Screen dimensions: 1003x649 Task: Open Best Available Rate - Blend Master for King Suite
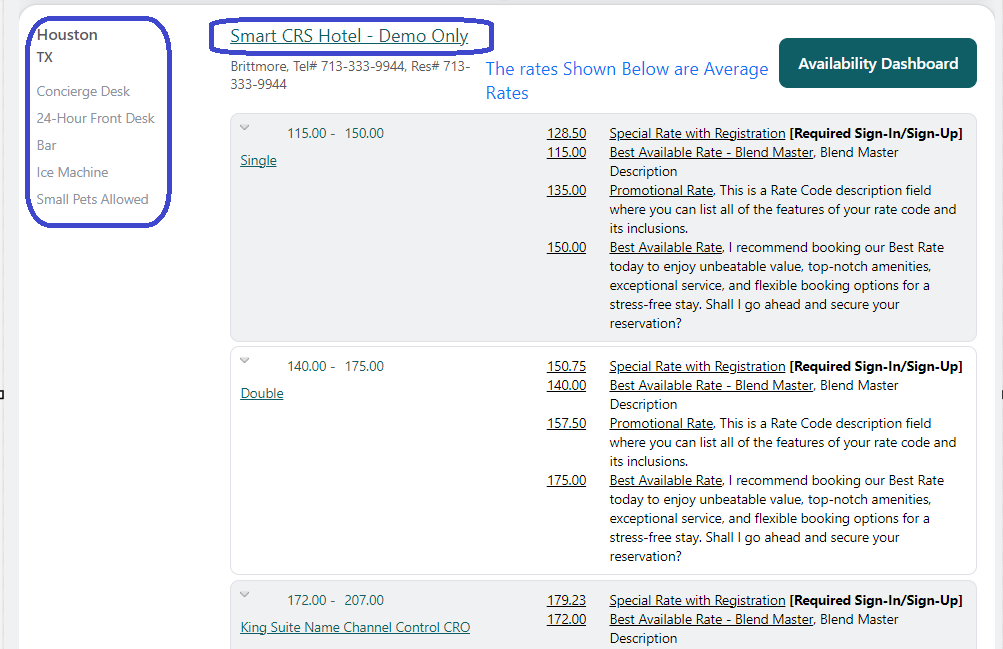pyautogui.click(x=711, y=619)
